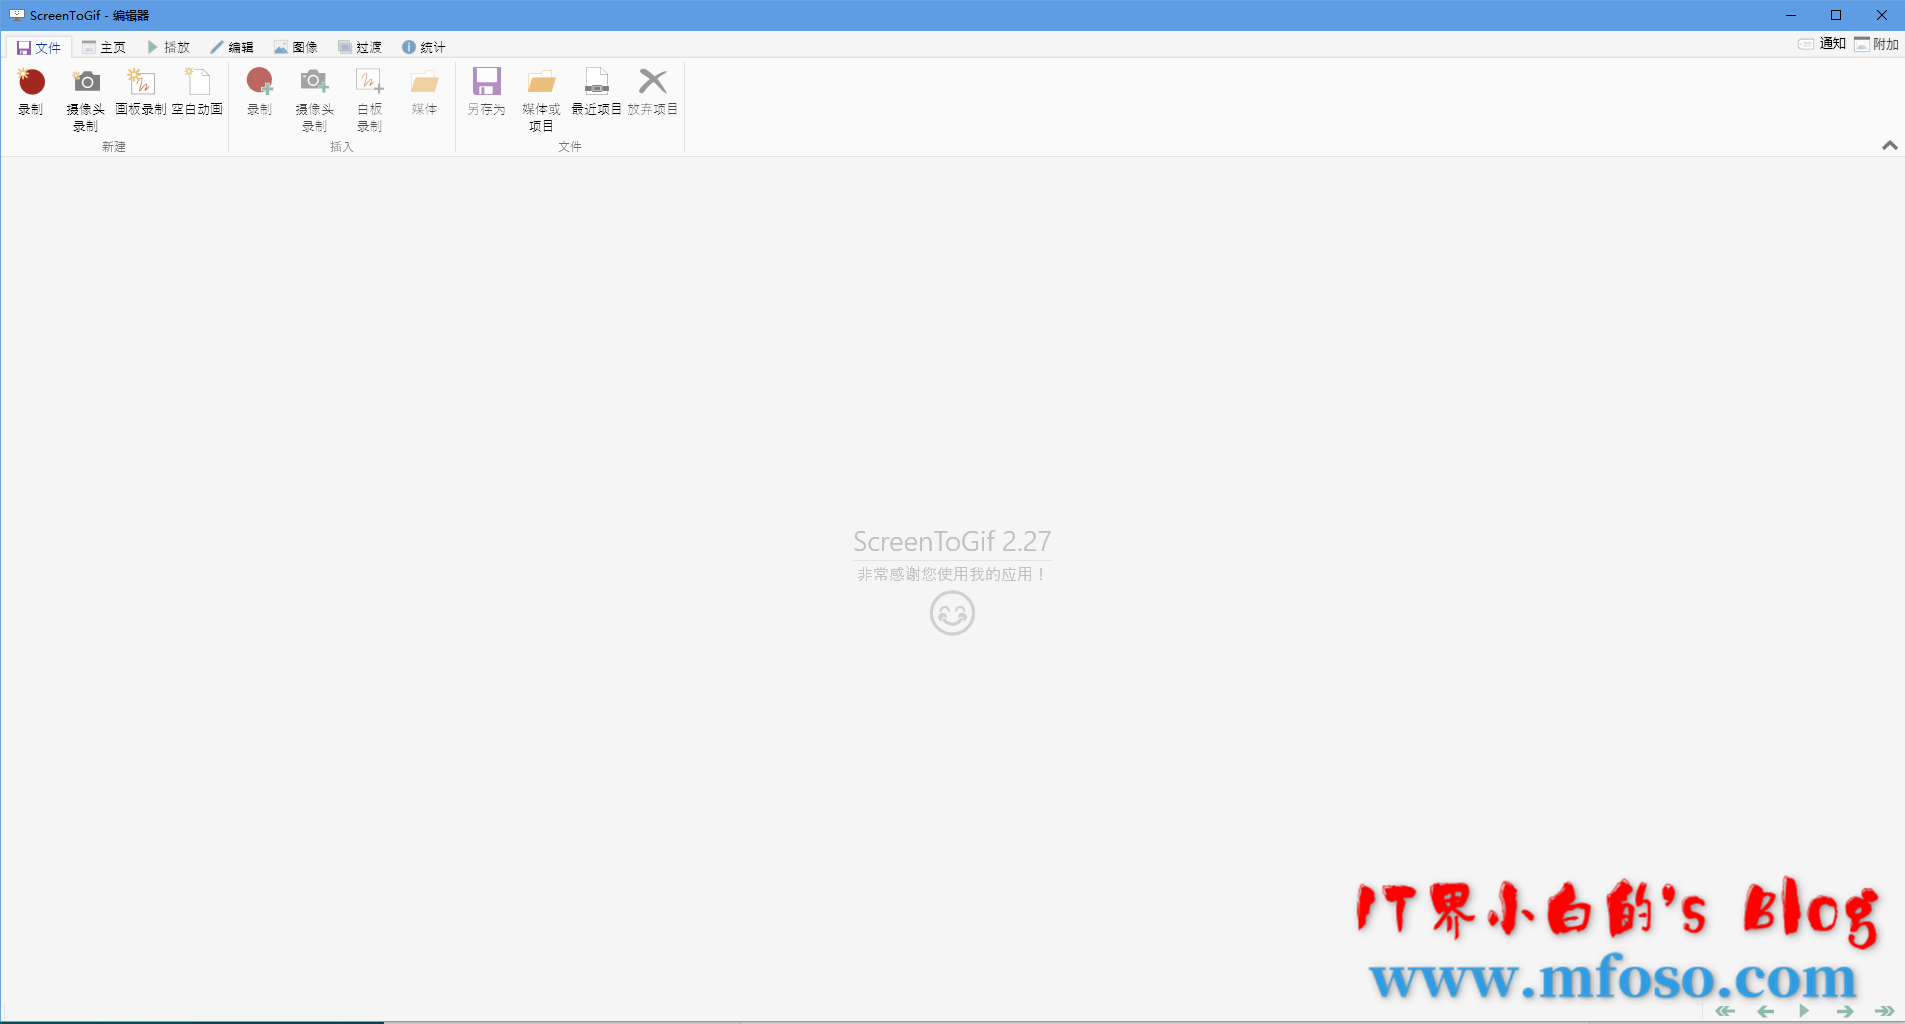1905x1024 pixels.
Task: Go to the next frame
Action: coord(1845,1011)
